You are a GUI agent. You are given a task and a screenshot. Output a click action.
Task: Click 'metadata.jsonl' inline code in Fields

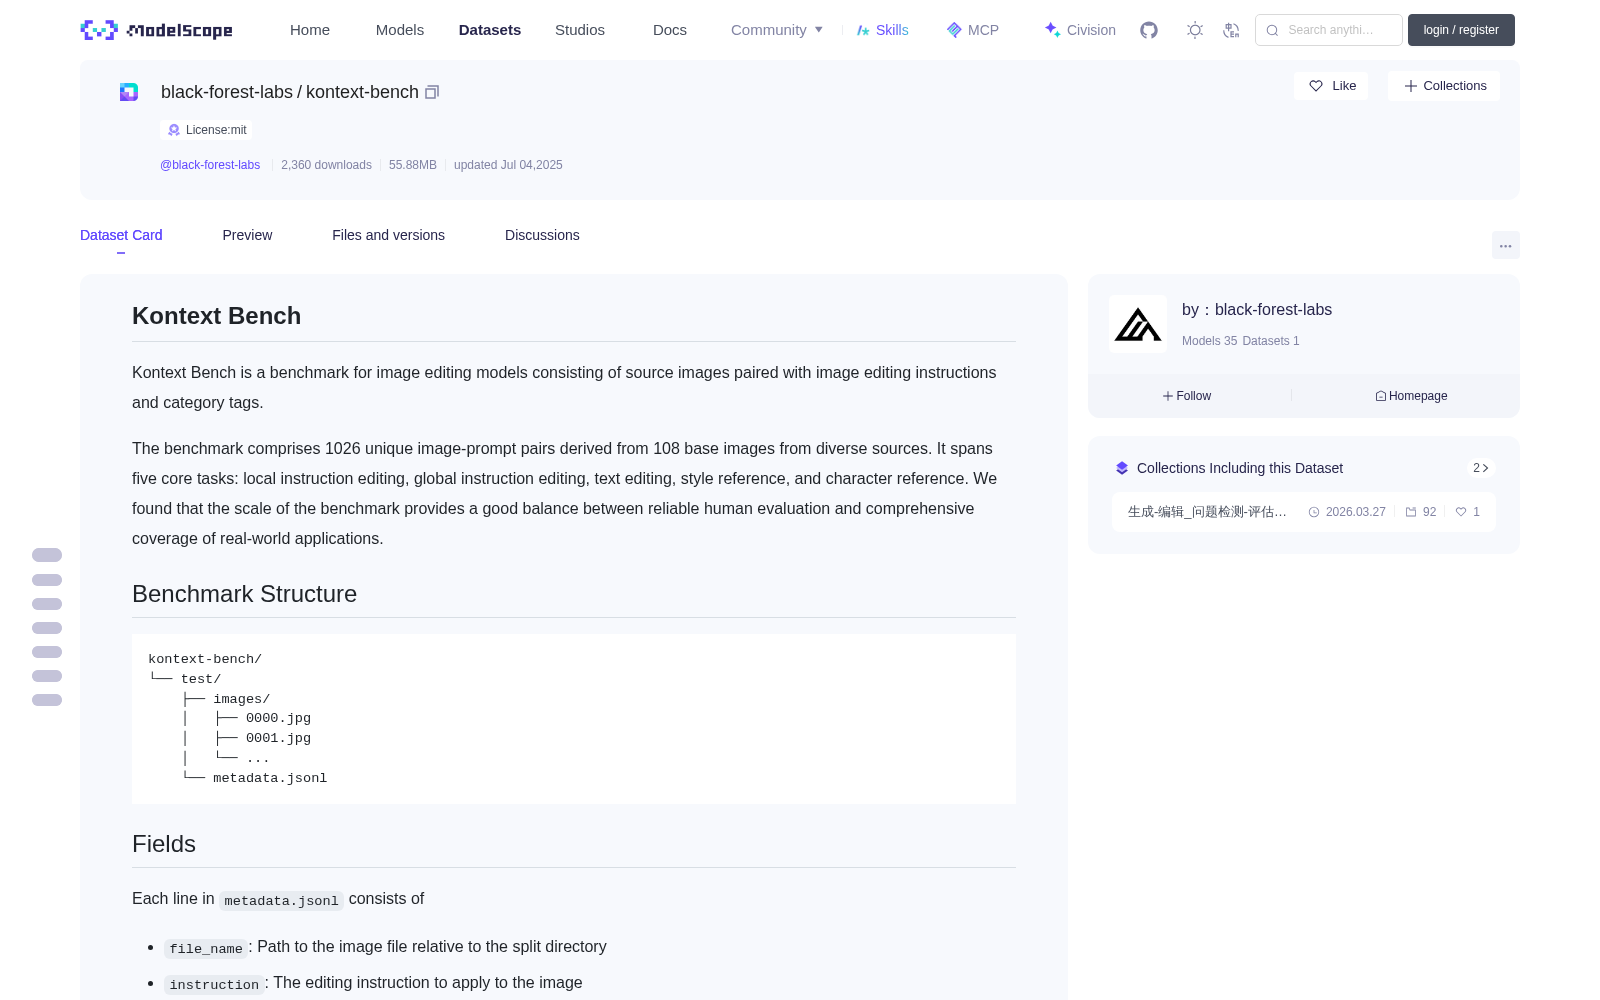[282, 900]
